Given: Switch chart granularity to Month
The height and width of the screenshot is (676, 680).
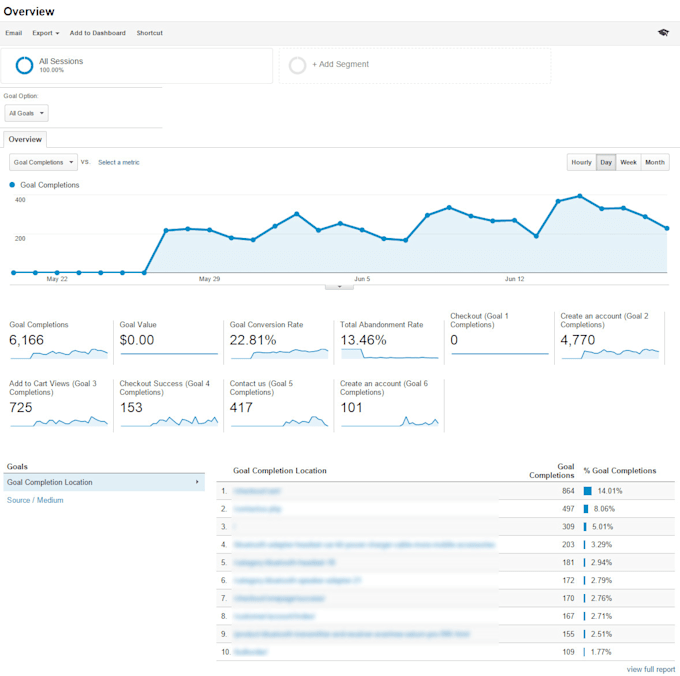Looking at the screenshot, I should (x=655, y=162).
